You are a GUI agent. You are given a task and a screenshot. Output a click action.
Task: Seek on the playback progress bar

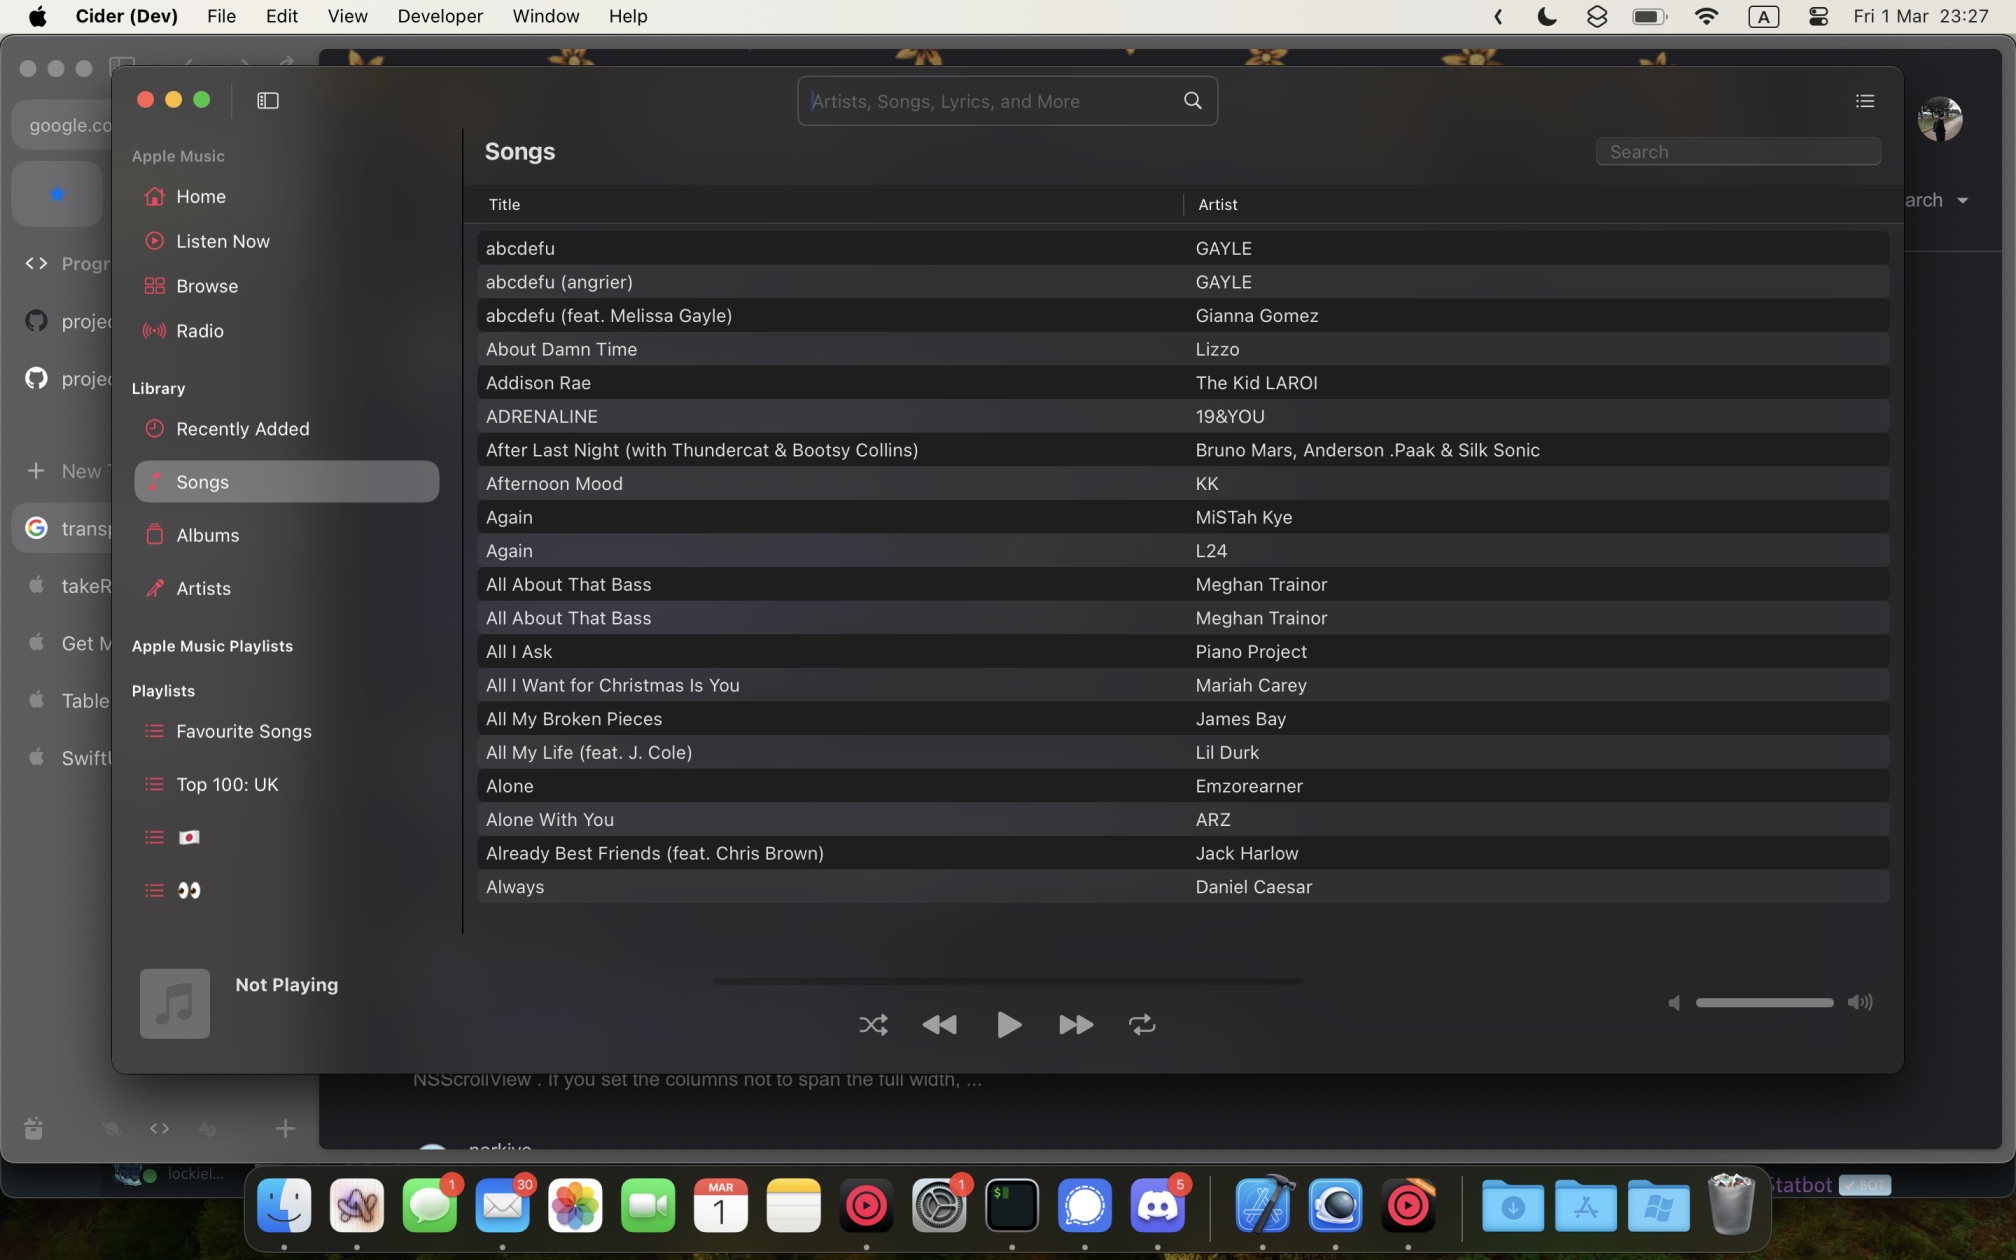1008,982
